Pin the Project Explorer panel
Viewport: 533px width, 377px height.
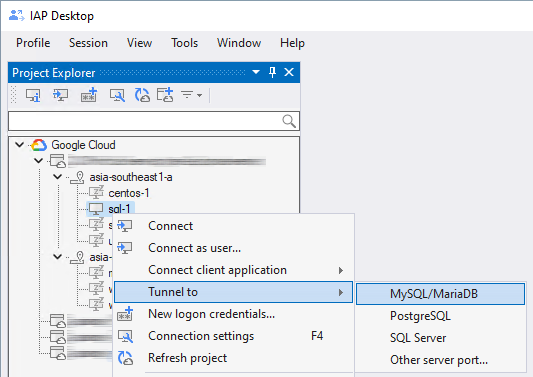pos(272,72)
